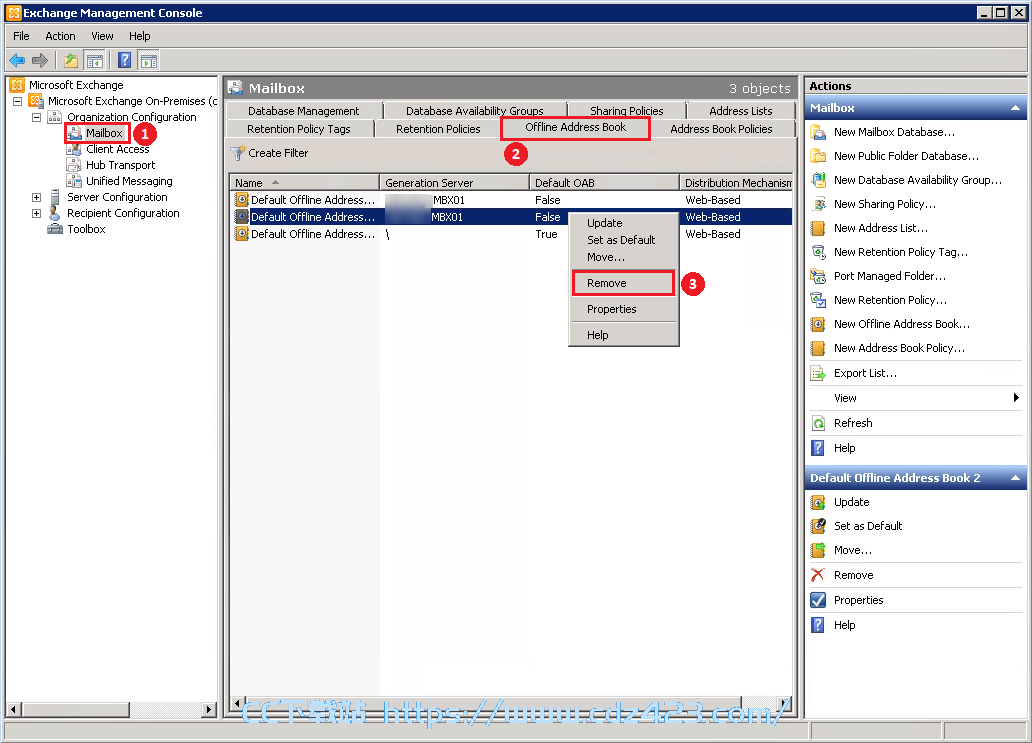1032x743 pixels.
Task: Sort list by Default OAB column
Action: 604,183
